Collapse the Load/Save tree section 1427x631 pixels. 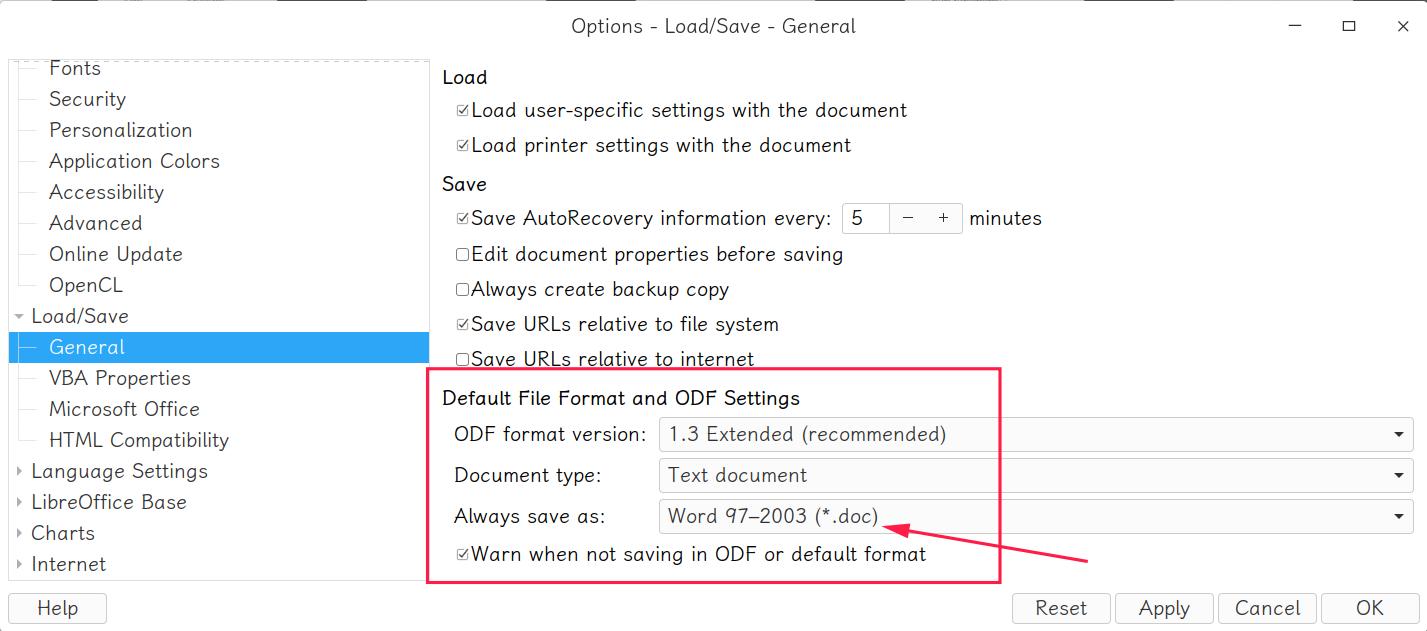tap(19, 317)
